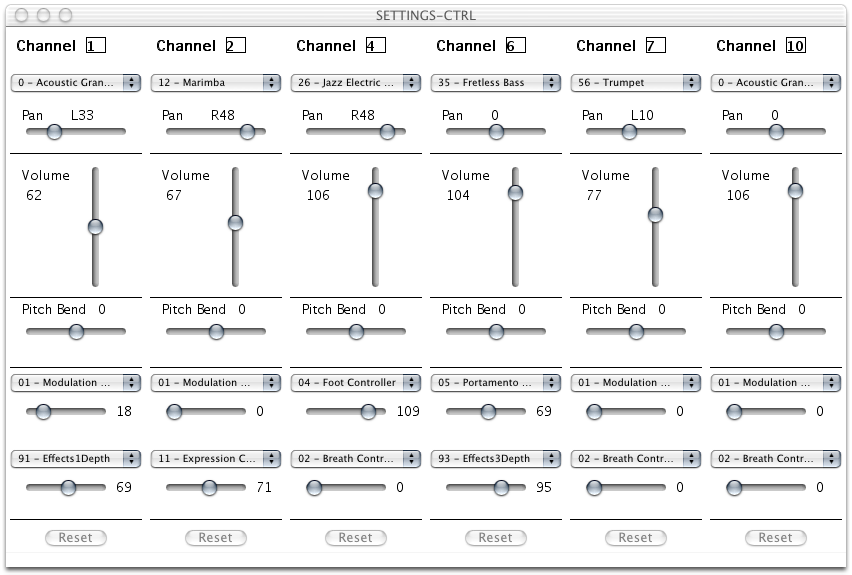The image size is (852, 575).
Task: Open the Expression controller dropdown on Channel 2
Action: coord(216,459)
